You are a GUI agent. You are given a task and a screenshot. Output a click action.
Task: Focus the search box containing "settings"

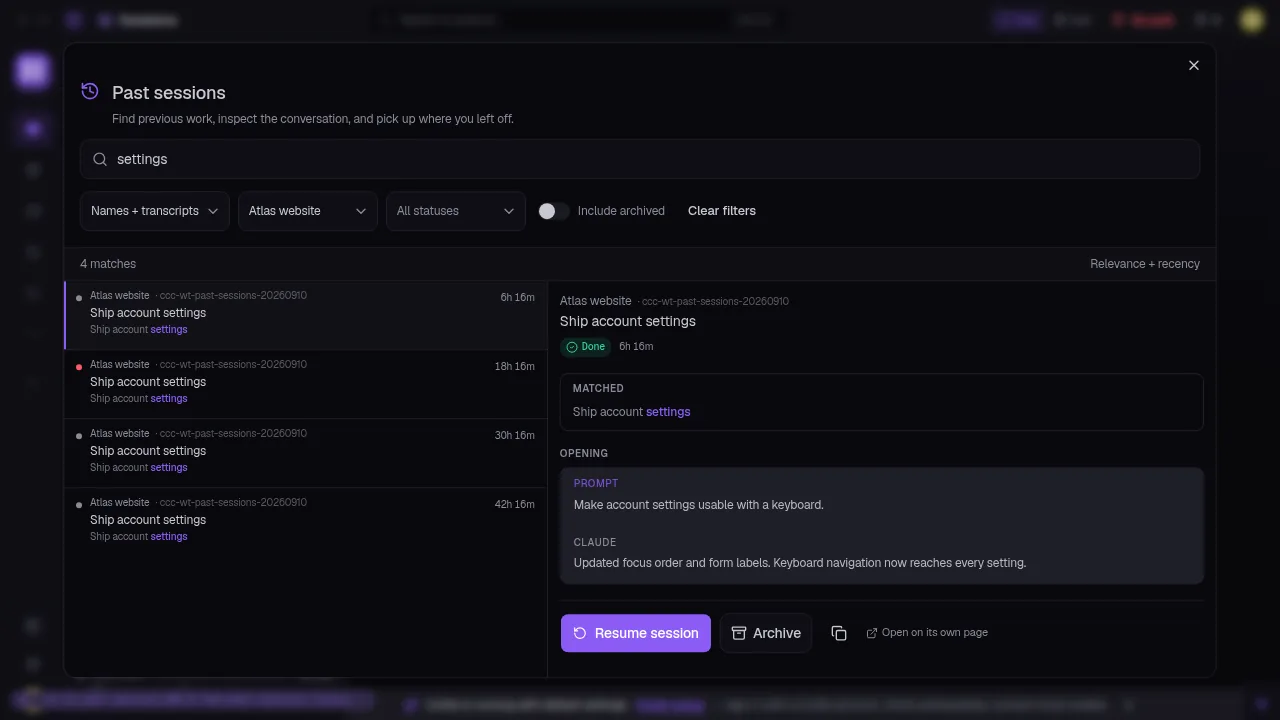[640, 159]
